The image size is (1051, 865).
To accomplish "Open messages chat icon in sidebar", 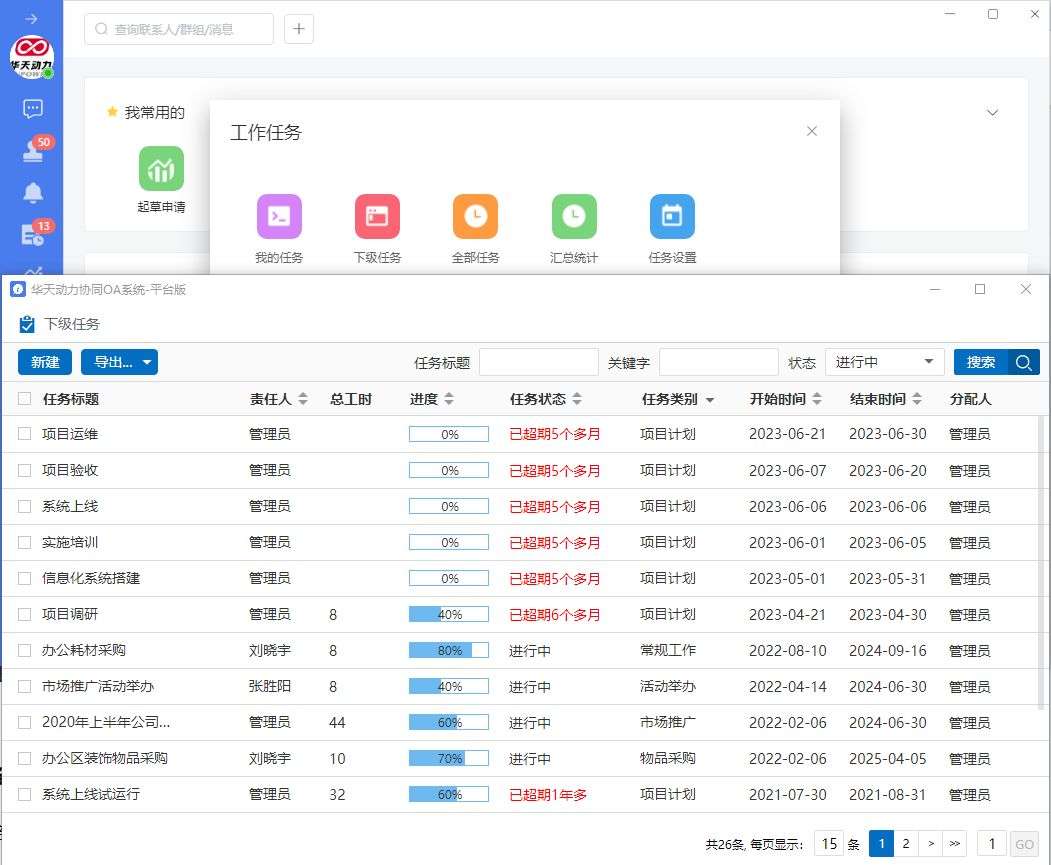I will point(32,109).
